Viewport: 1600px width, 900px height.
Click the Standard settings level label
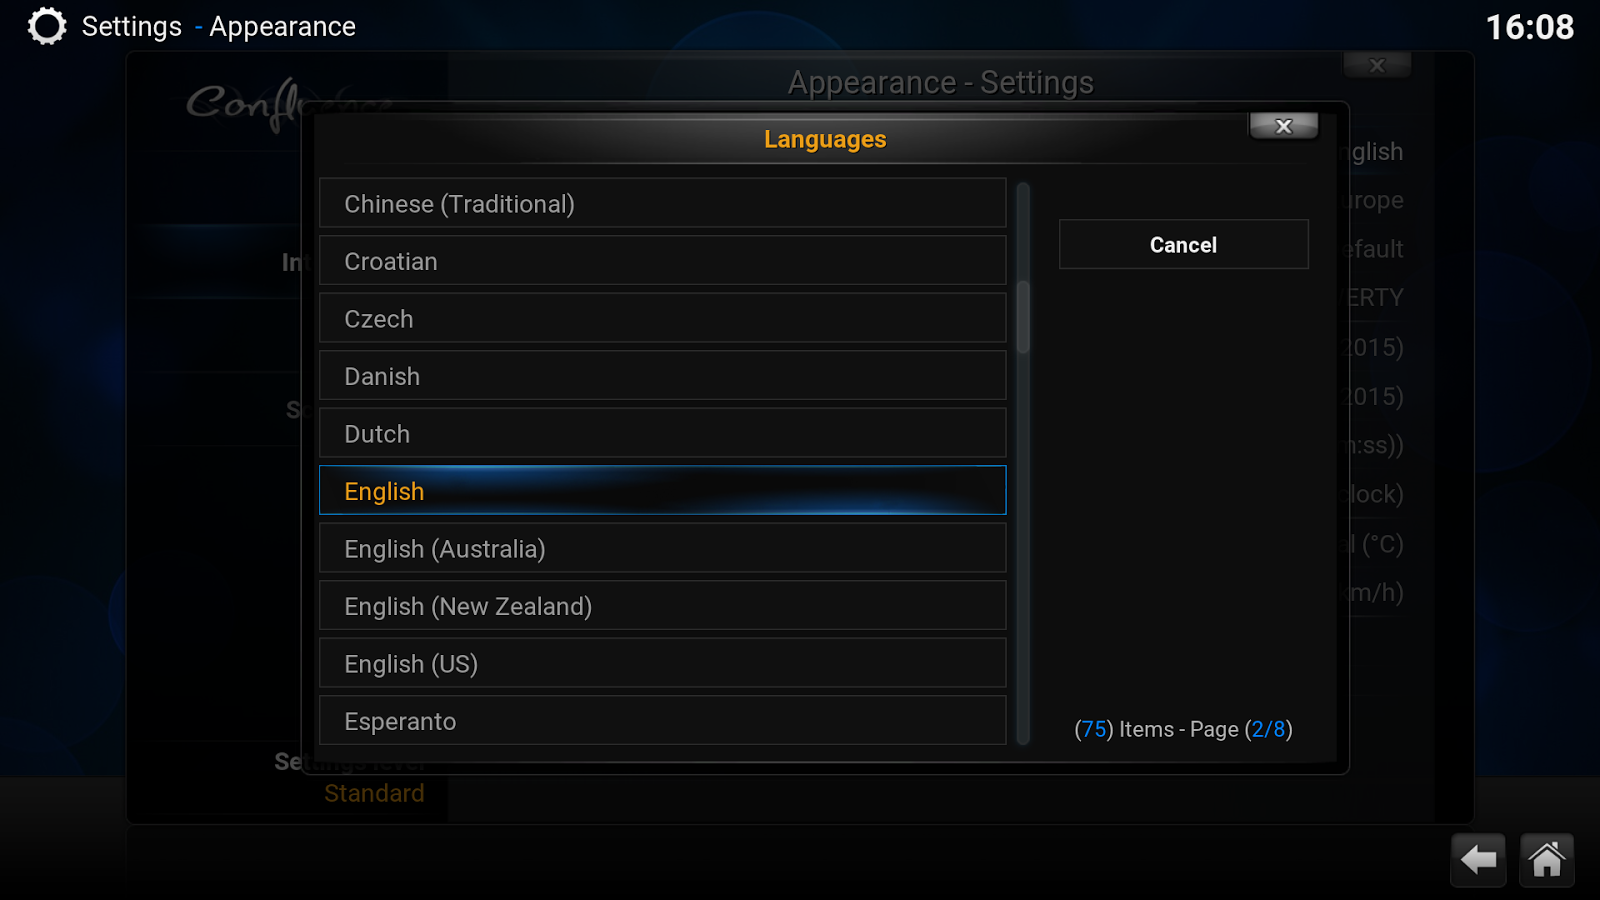[374, 793]
